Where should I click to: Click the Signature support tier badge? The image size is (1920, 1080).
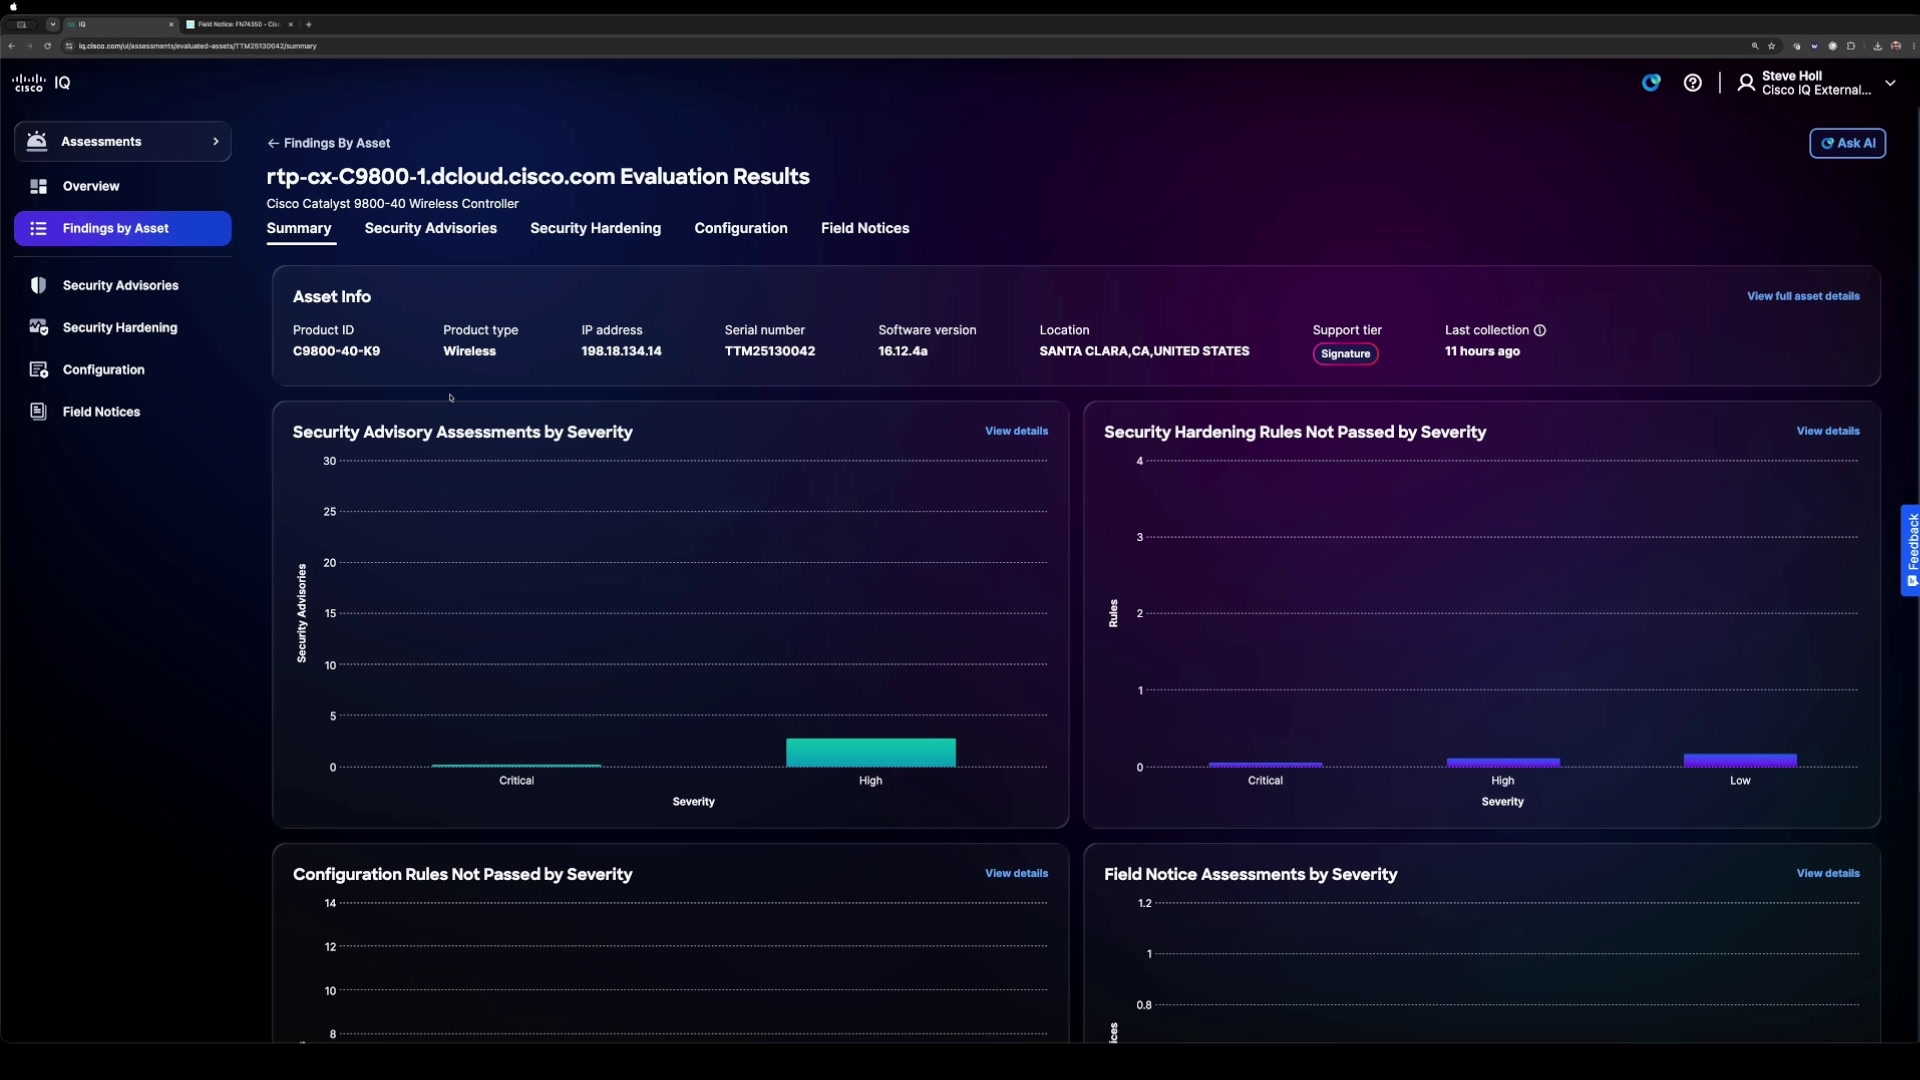(x=1345, y=354)
